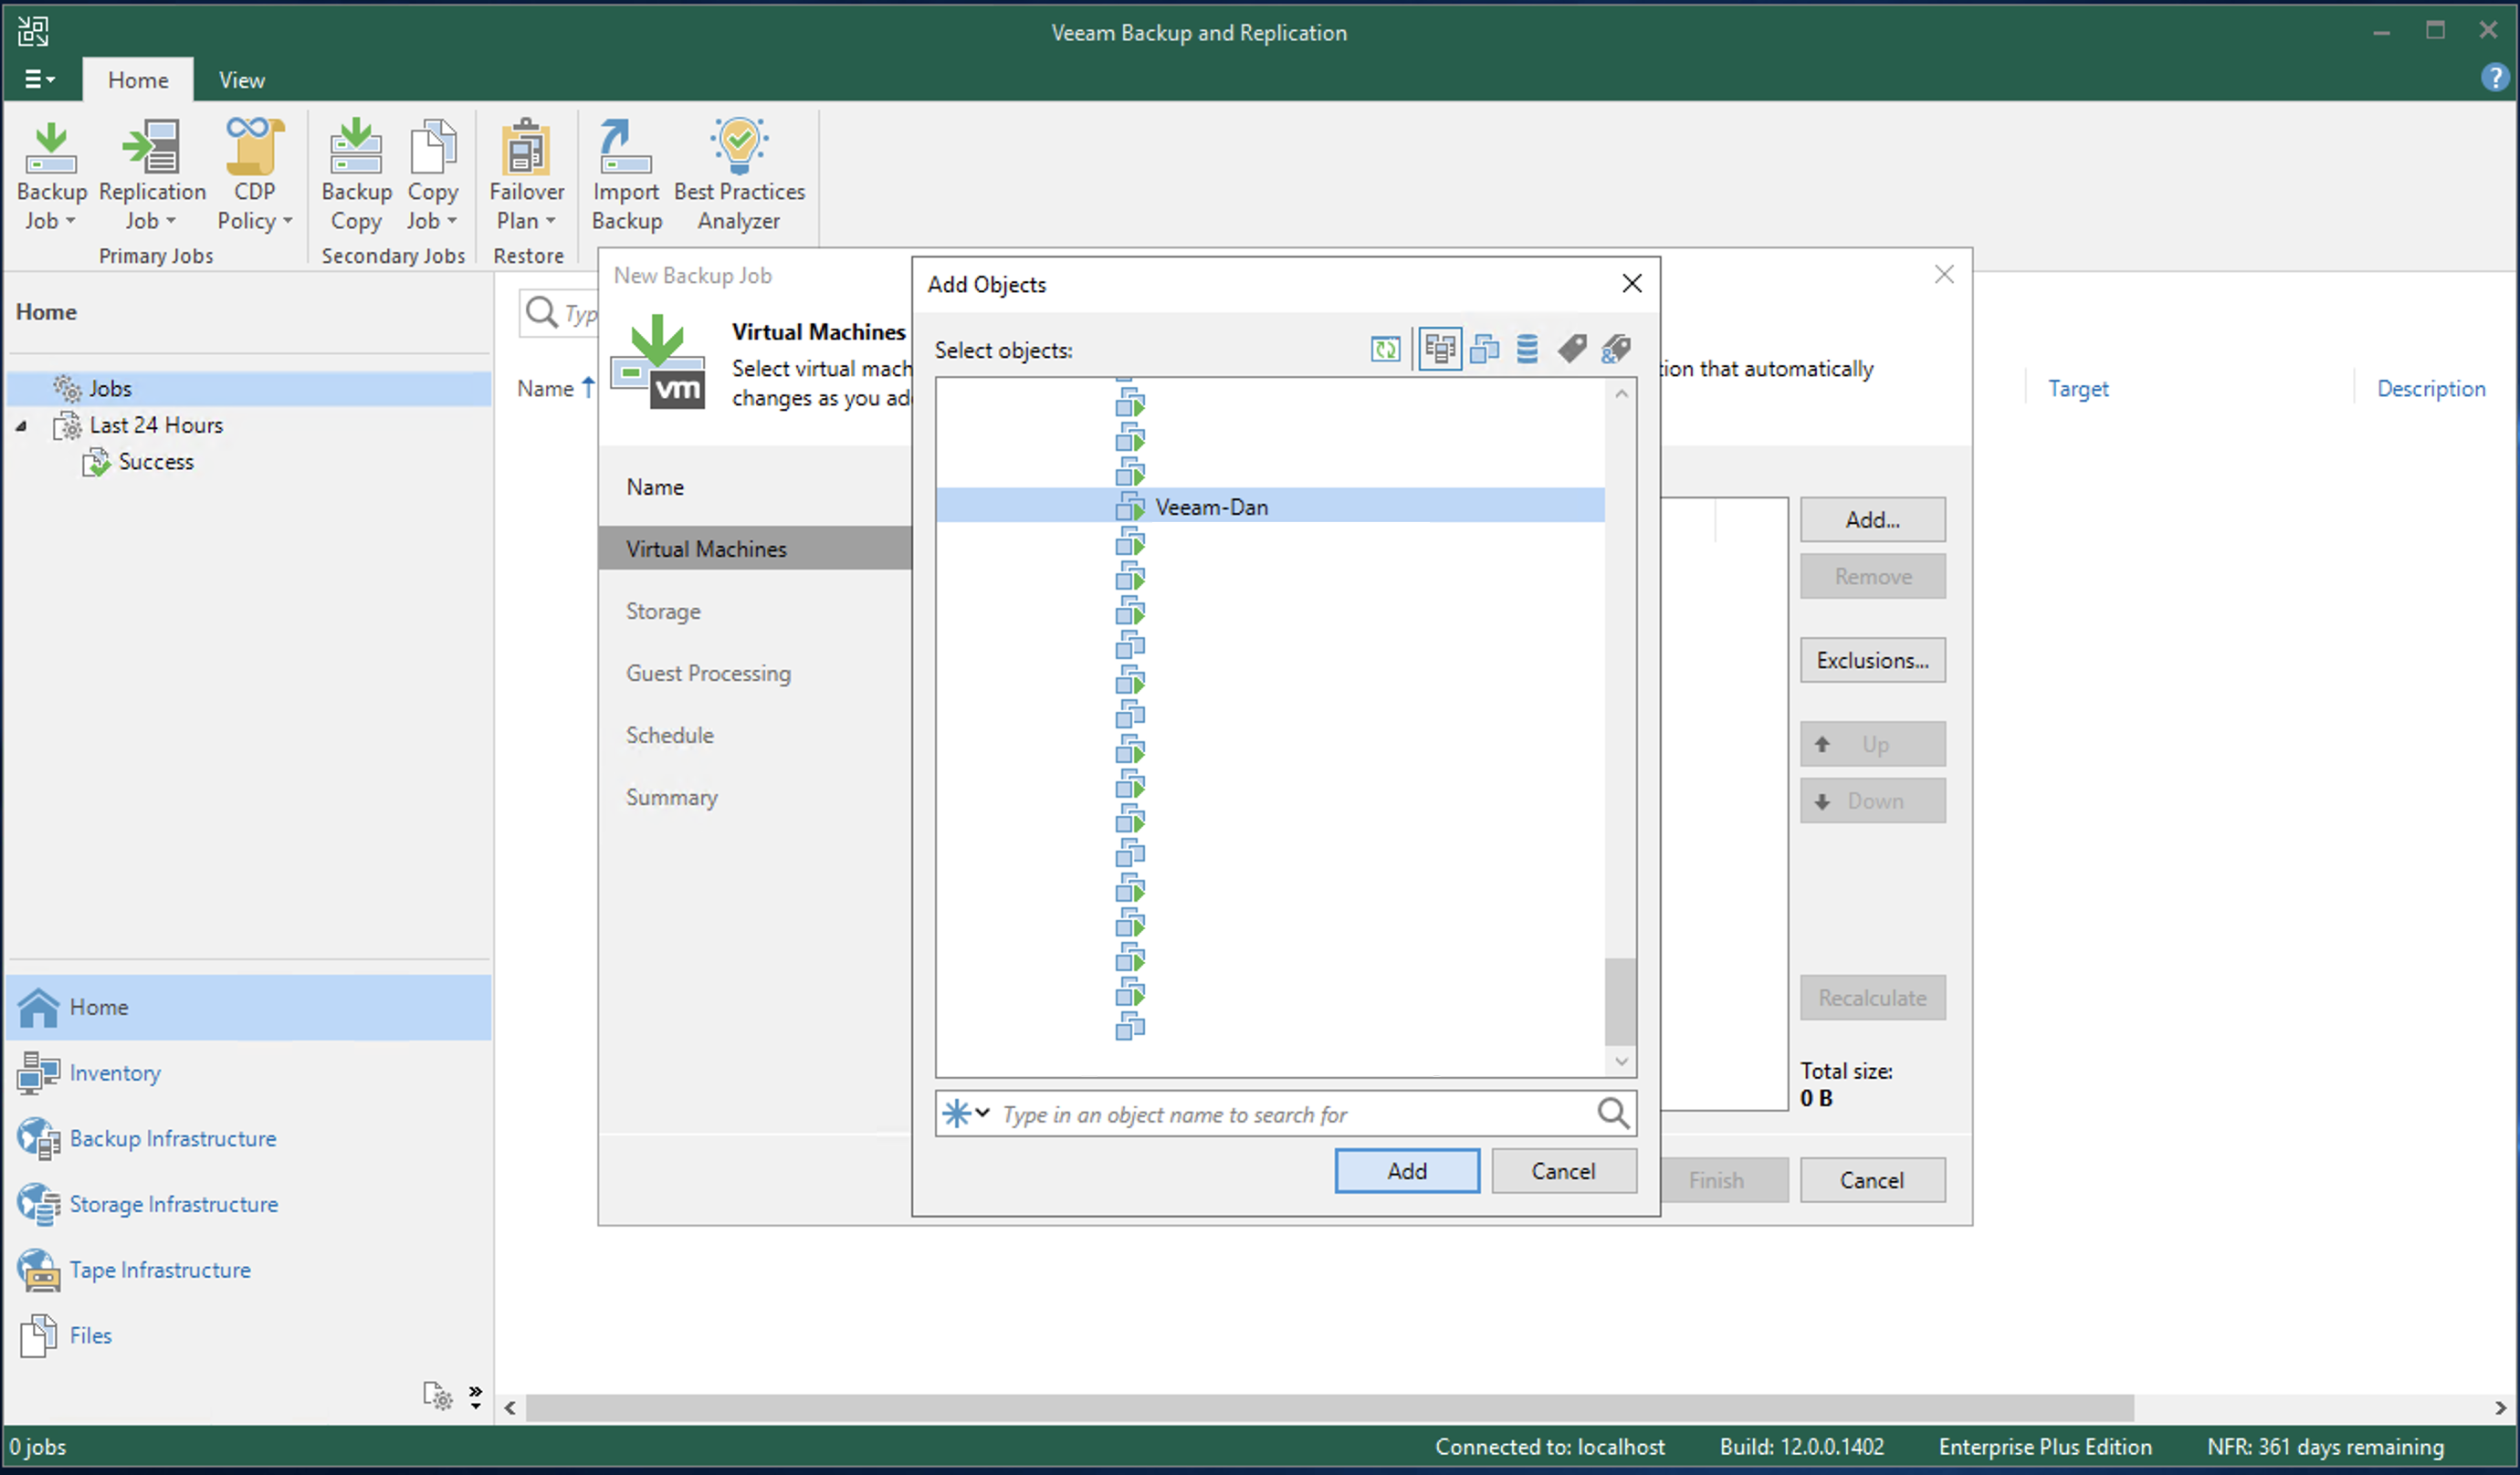Open the Replication Job ribbon button
2520x1475 pixels.
pyautogui.click(x=152, y=175)
